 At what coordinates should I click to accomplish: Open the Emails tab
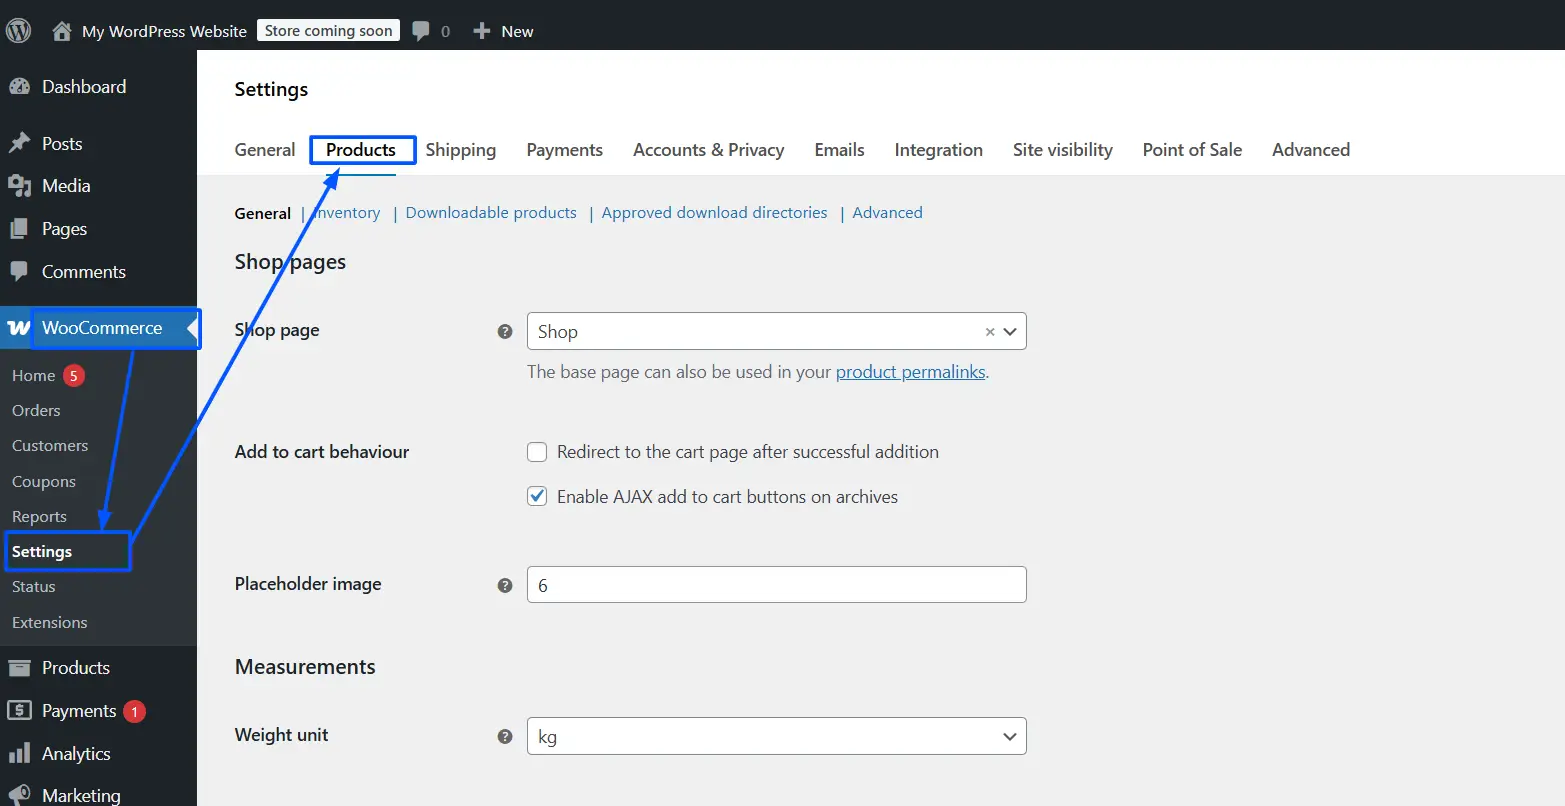tap(840, 150)
